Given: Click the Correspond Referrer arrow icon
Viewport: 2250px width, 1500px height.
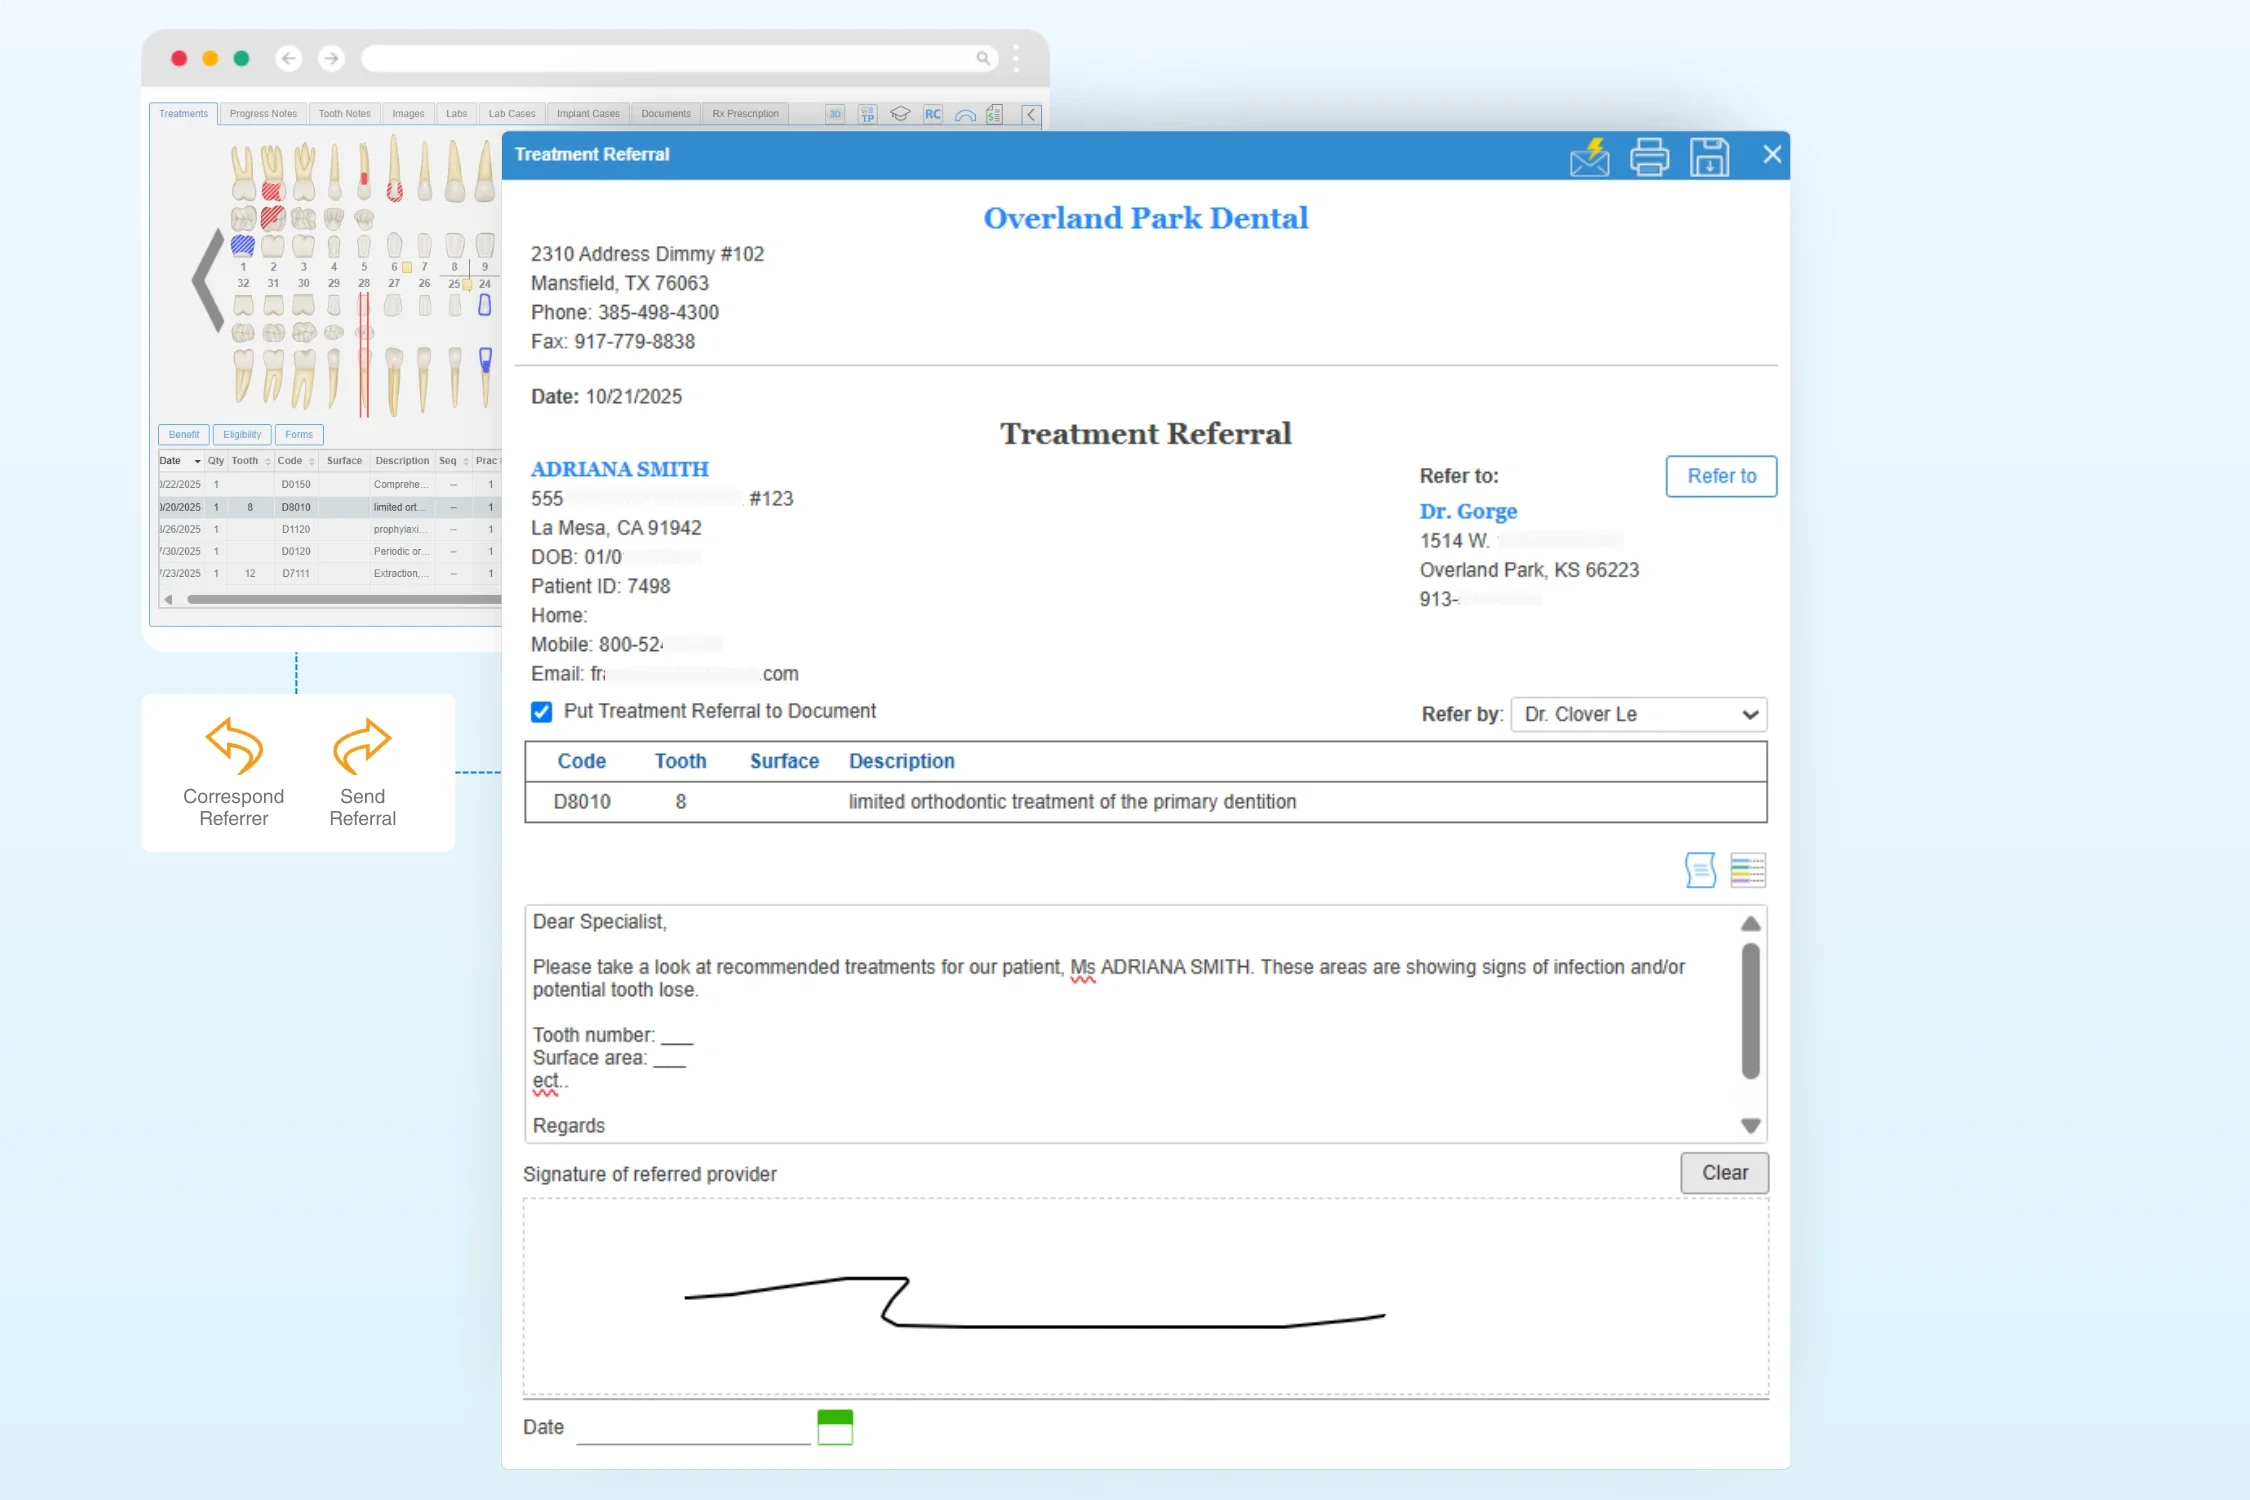Looking at the screenshot, I should (x=234, y=746).
